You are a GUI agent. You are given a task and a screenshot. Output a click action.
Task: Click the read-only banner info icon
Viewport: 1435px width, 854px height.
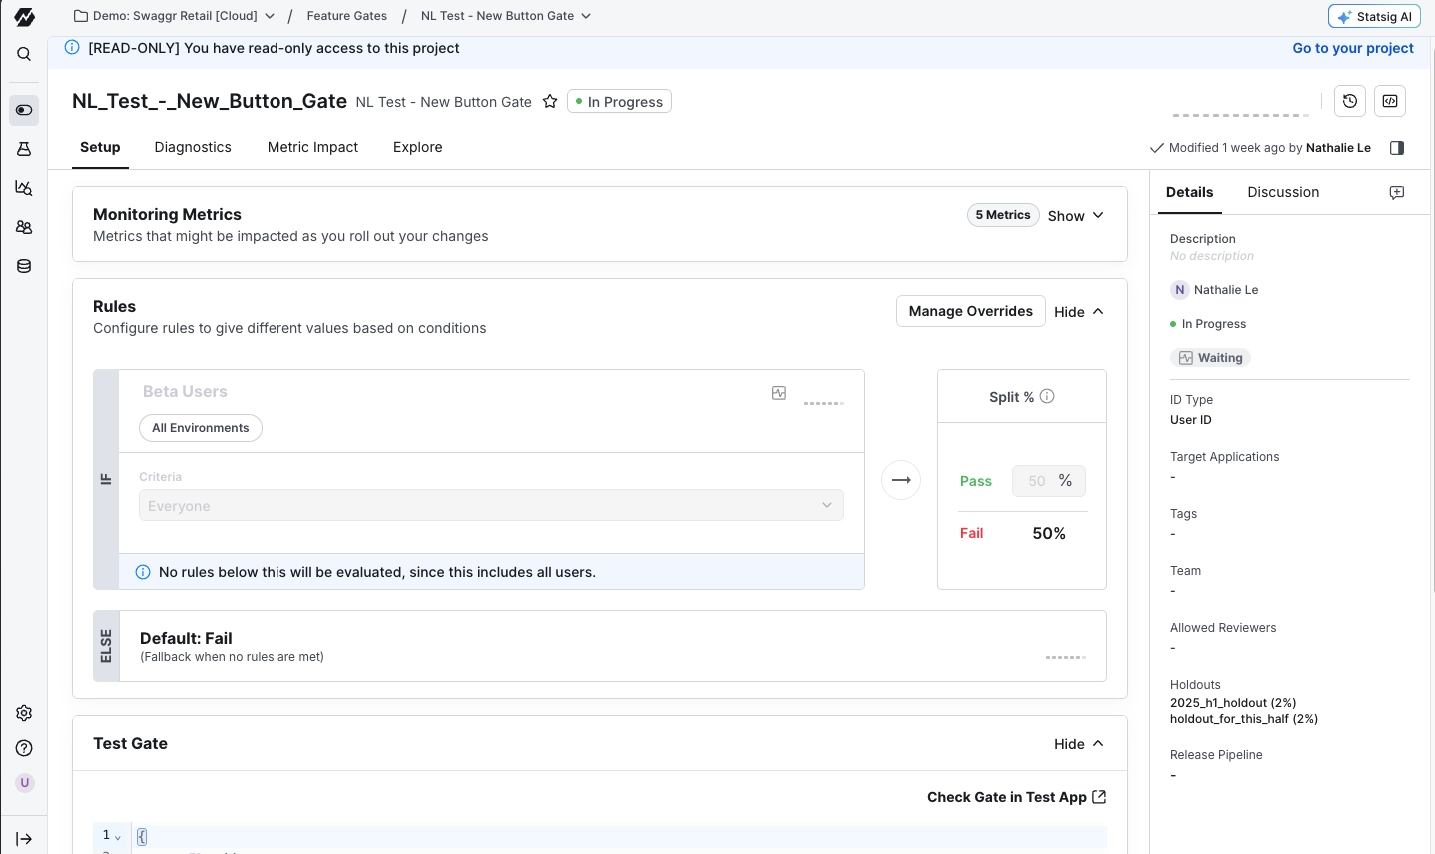pos(72,47)
